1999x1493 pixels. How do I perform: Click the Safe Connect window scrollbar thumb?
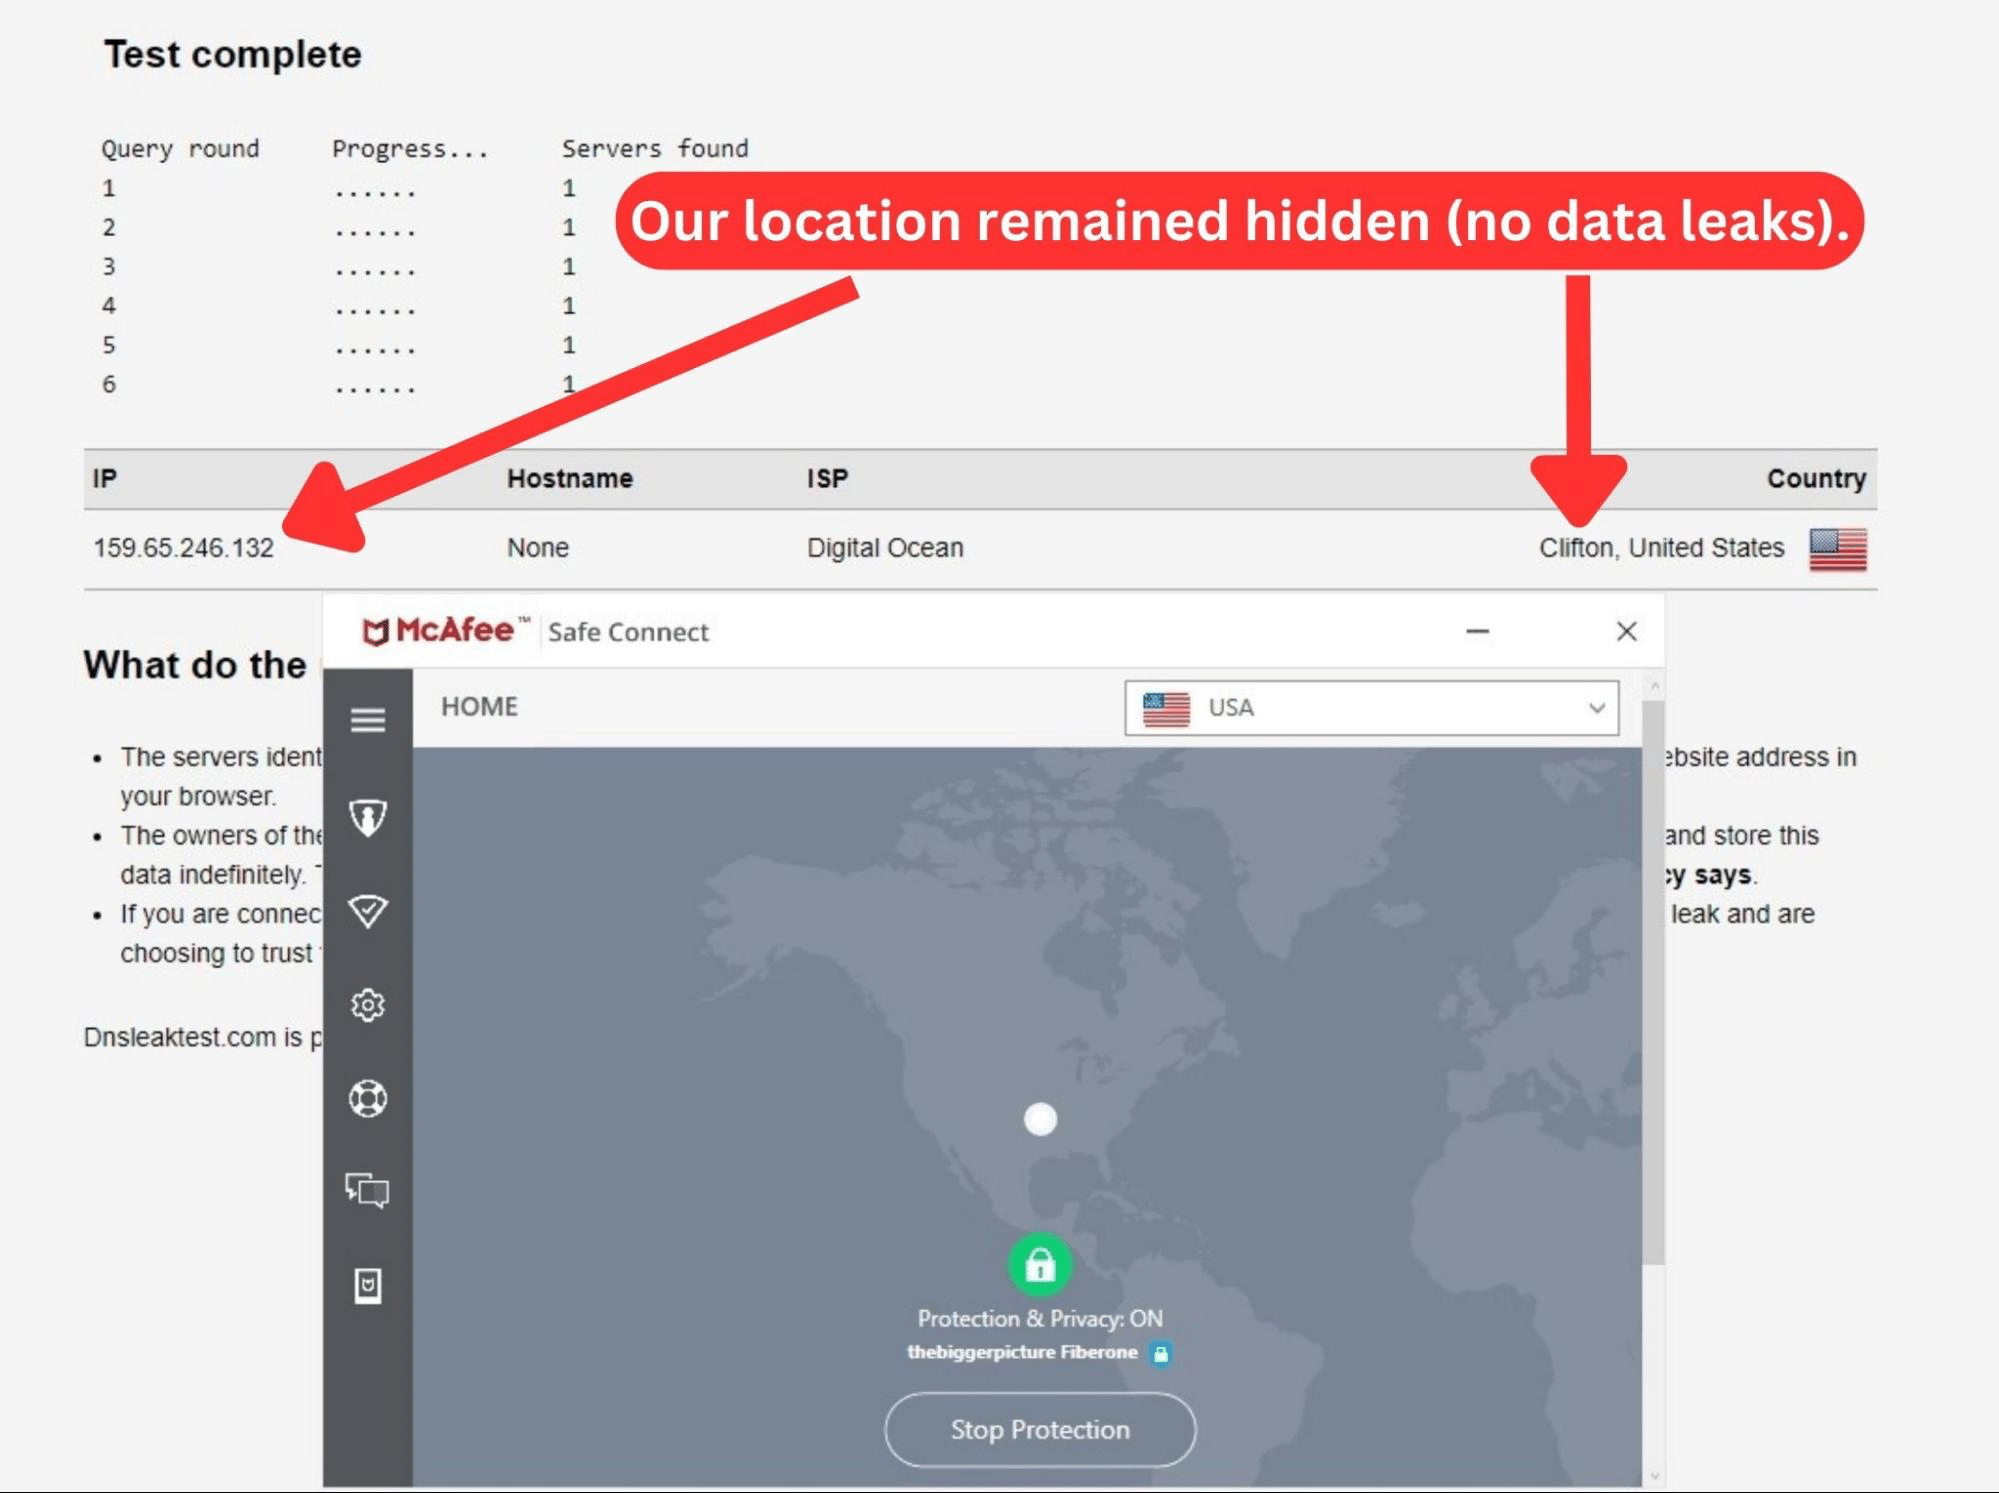coord(1653,982)
